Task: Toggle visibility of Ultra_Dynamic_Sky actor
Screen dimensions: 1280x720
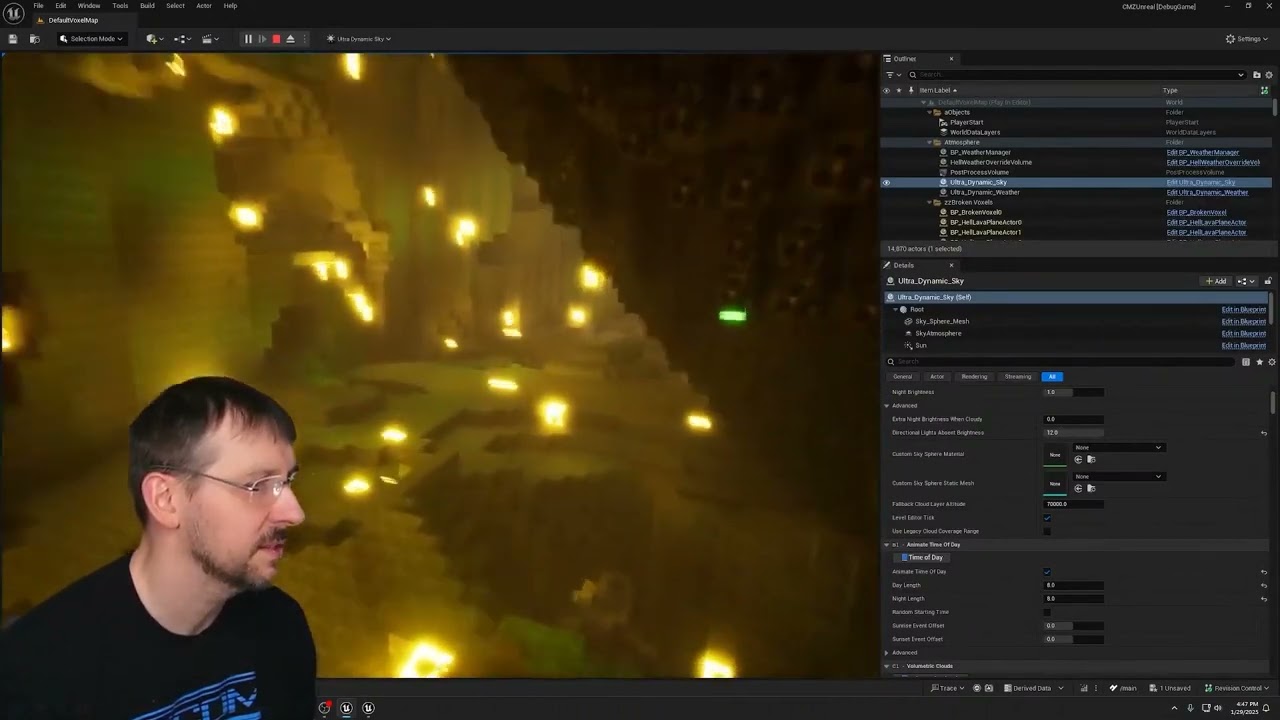Action: tap(886, 182)
